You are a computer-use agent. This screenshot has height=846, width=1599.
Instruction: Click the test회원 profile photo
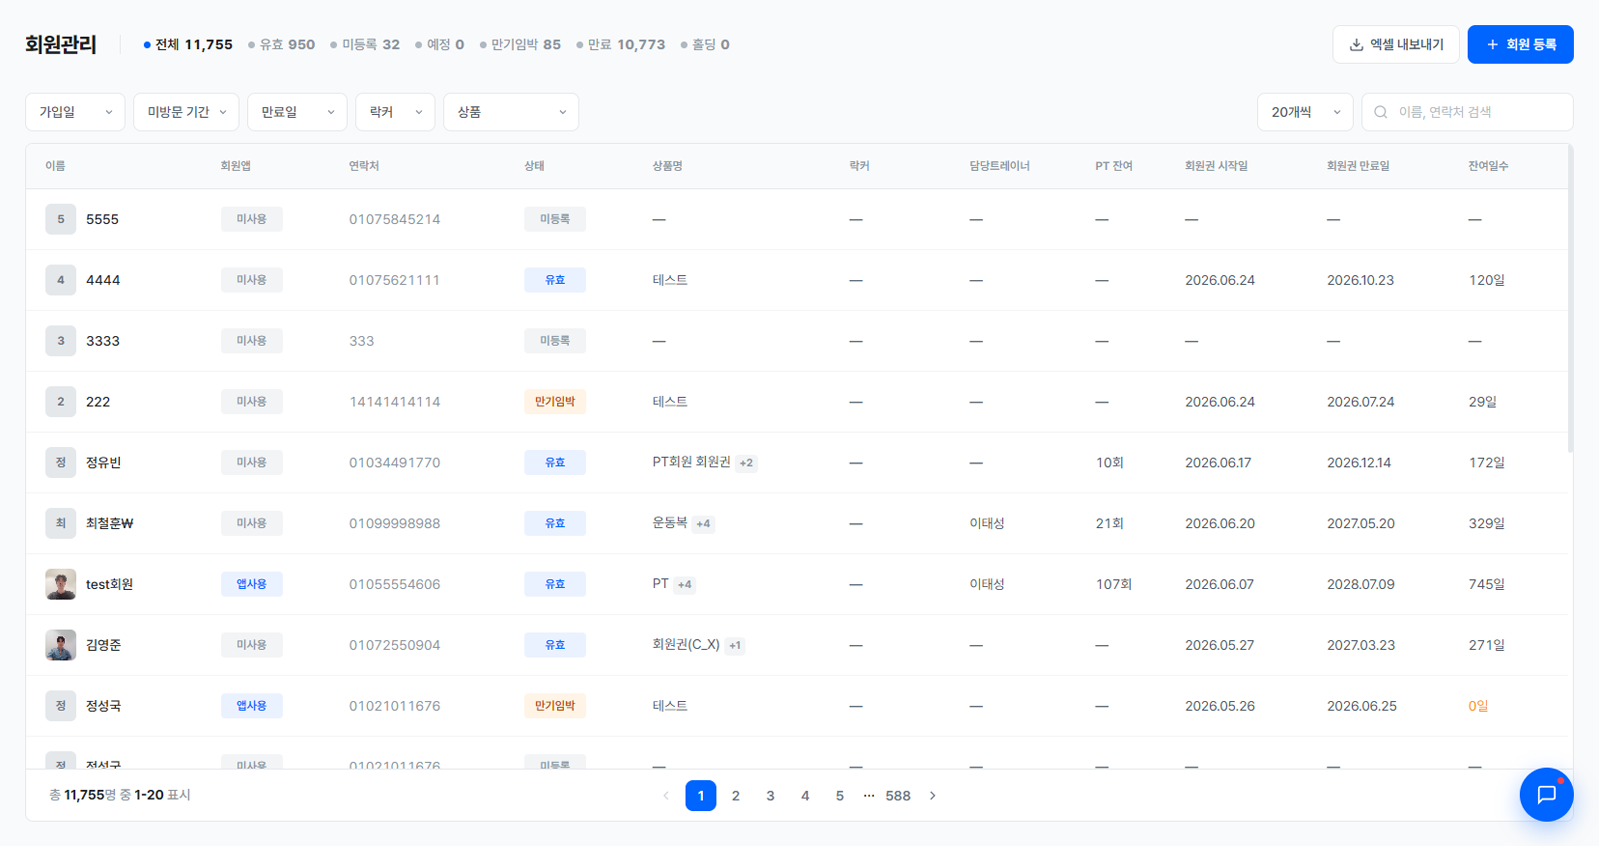click(x=60, y=584)
